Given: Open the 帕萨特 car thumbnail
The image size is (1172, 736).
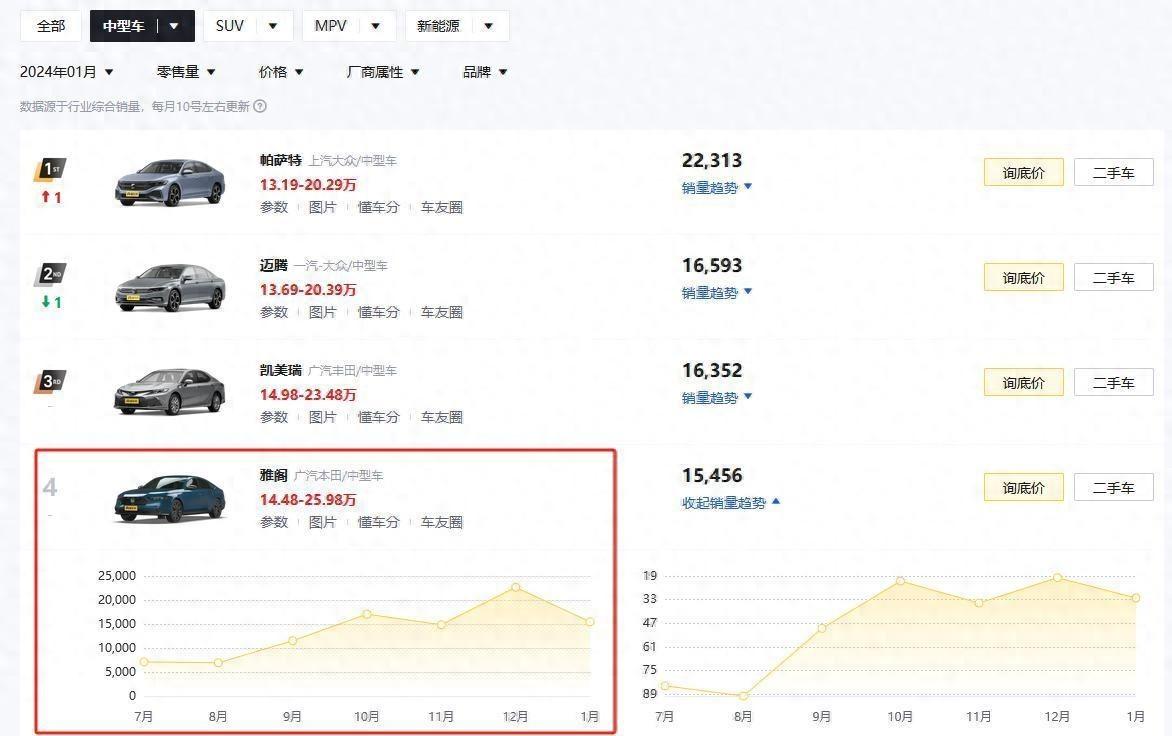Looking at the screenshot, I should [x=170, y=182].
